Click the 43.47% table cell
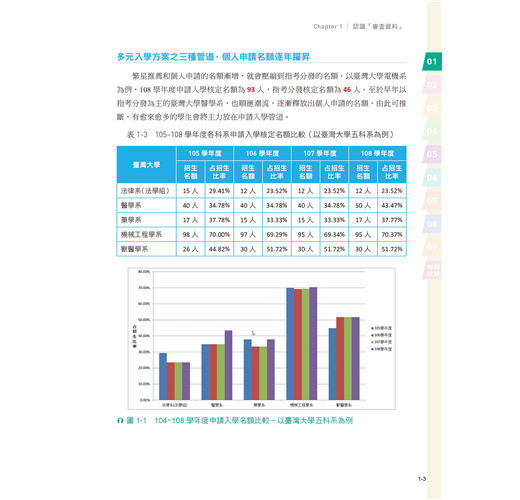Viewport: 520px width, 500px height. 392,205
